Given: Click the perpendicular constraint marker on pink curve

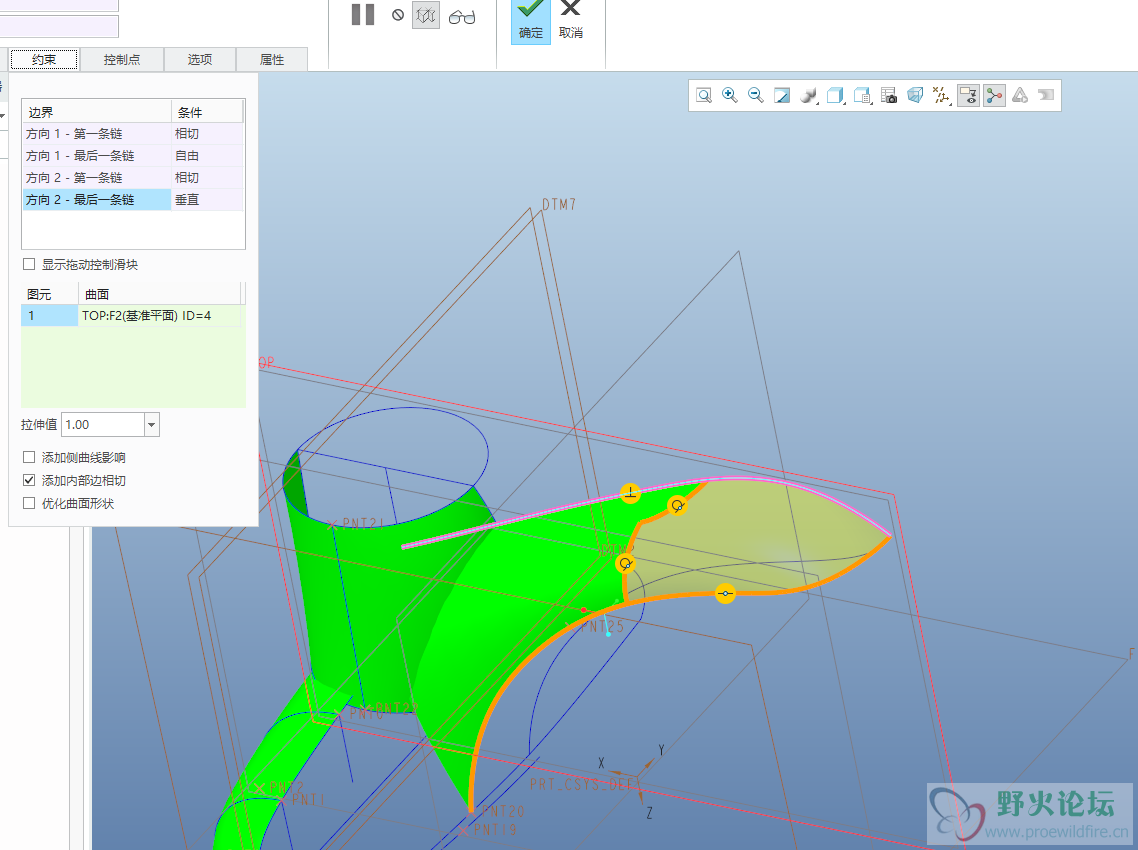Looking at the screenshot, I should (630, 493).
